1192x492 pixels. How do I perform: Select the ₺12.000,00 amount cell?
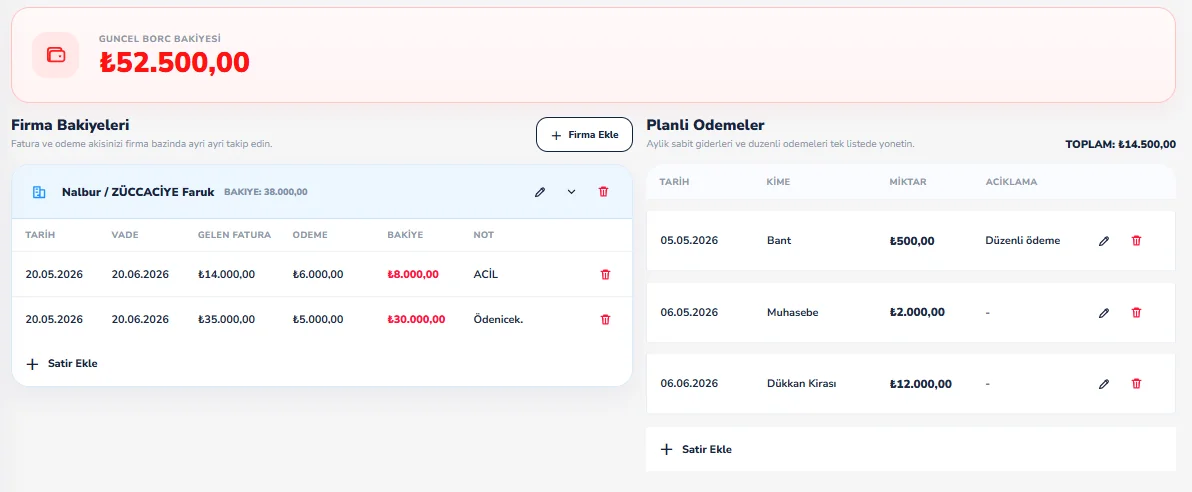pos(921,384)
